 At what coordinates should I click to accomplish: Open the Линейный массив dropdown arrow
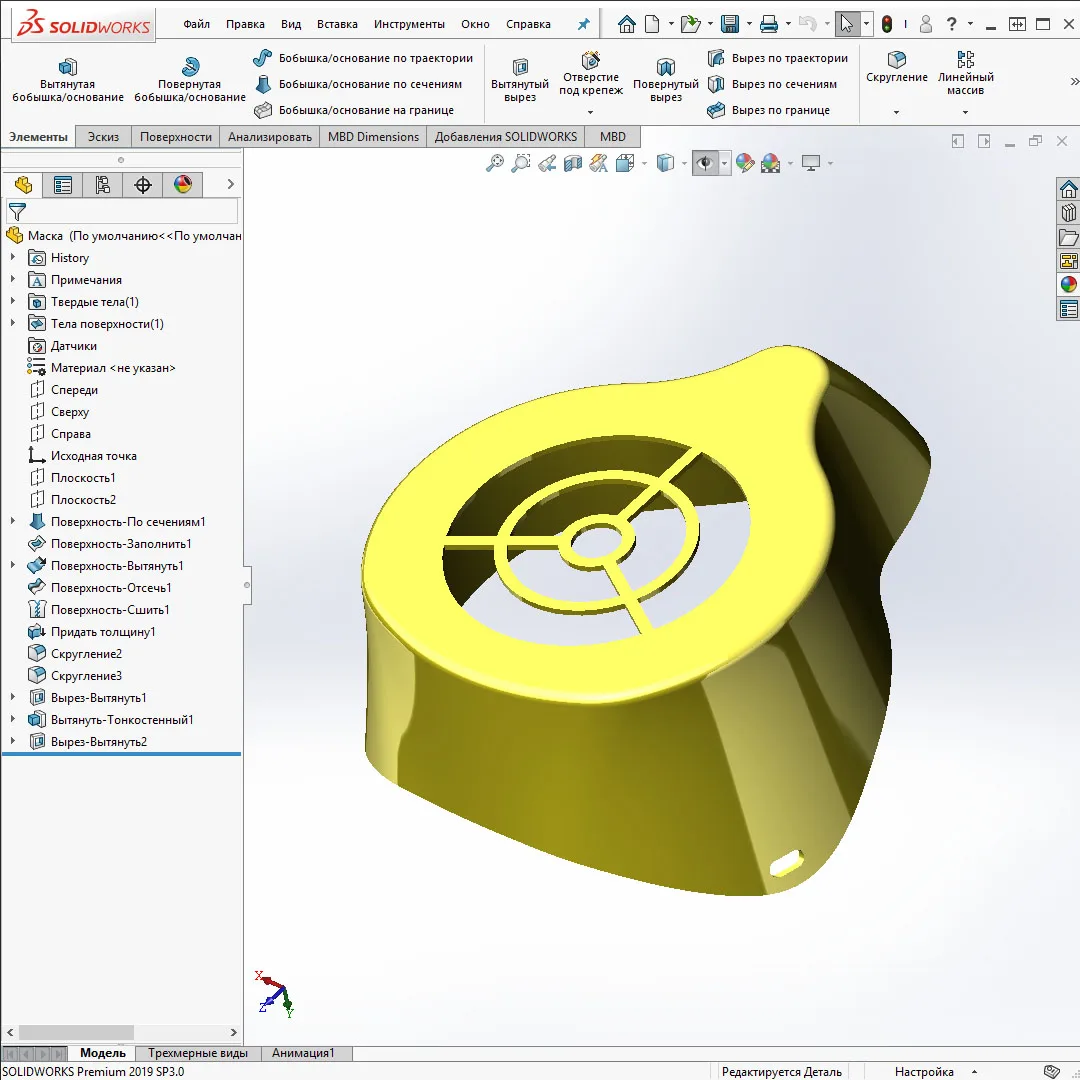click(965, 112)
